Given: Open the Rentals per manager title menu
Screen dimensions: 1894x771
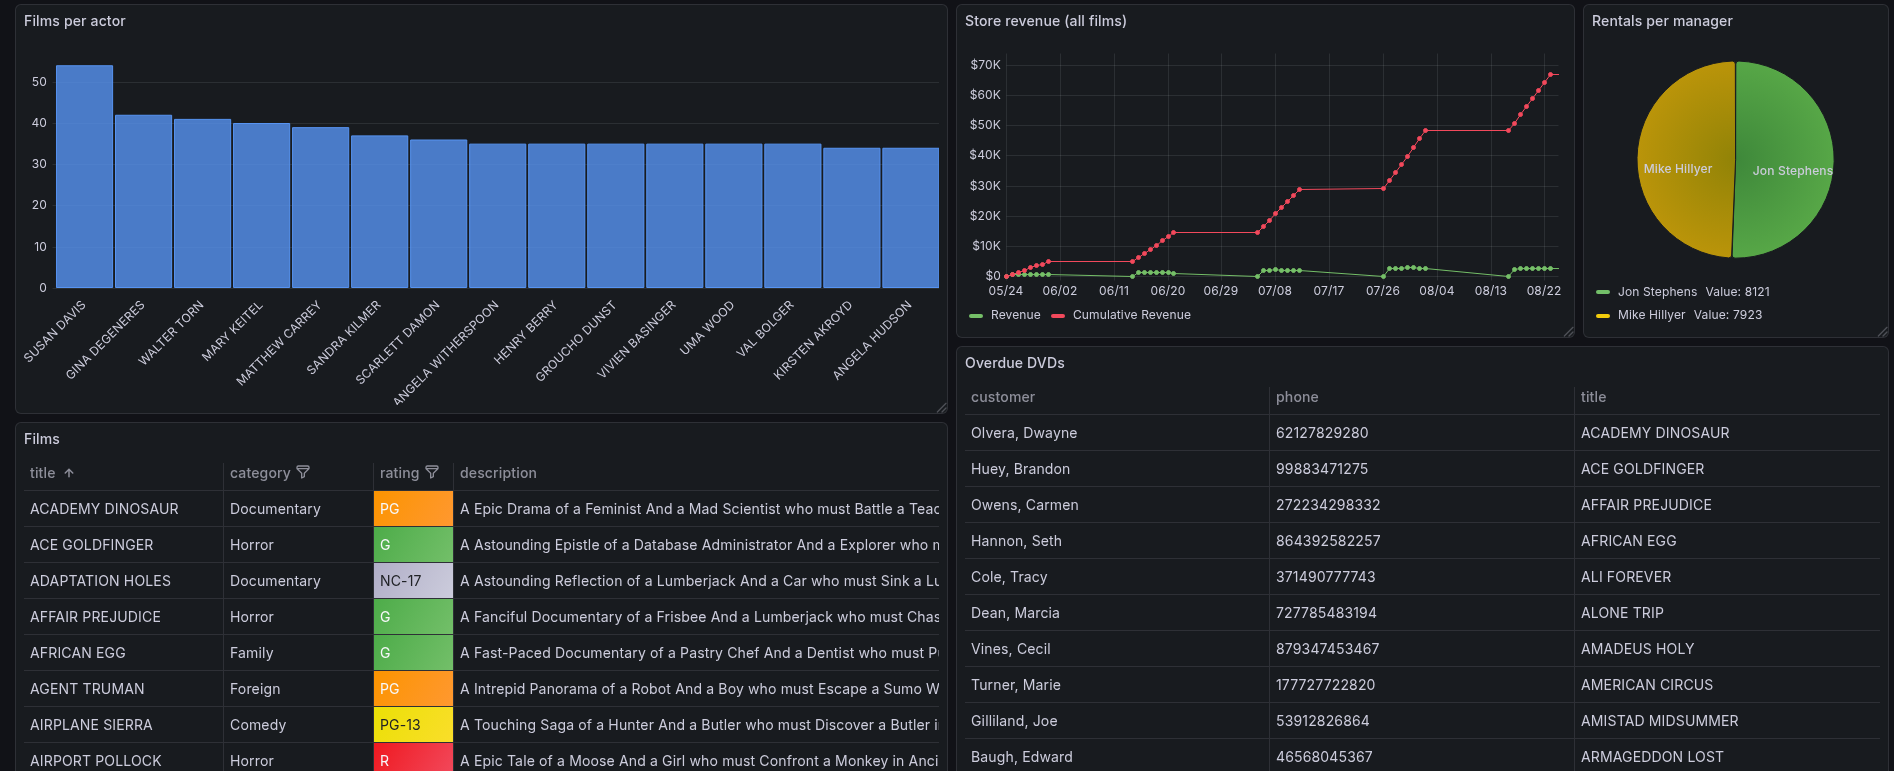Looking at the screenshot, I should 1661,21.
